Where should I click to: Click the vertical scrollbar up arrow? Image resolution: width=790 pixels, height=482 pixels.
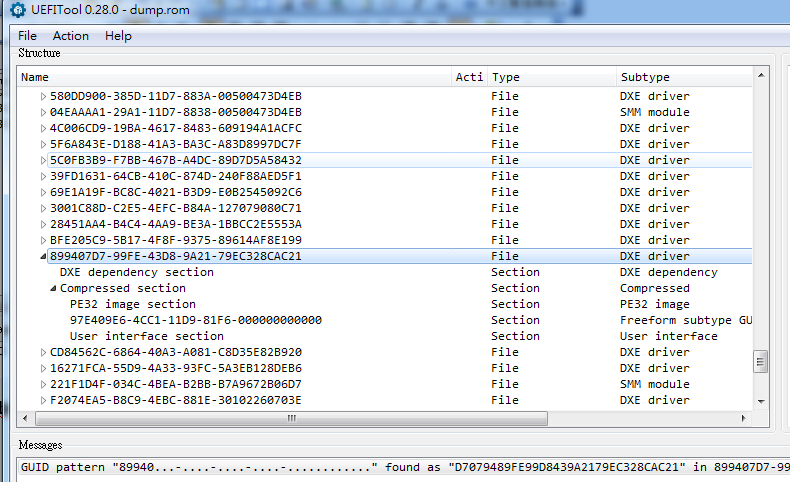click(x=761, y=75)
